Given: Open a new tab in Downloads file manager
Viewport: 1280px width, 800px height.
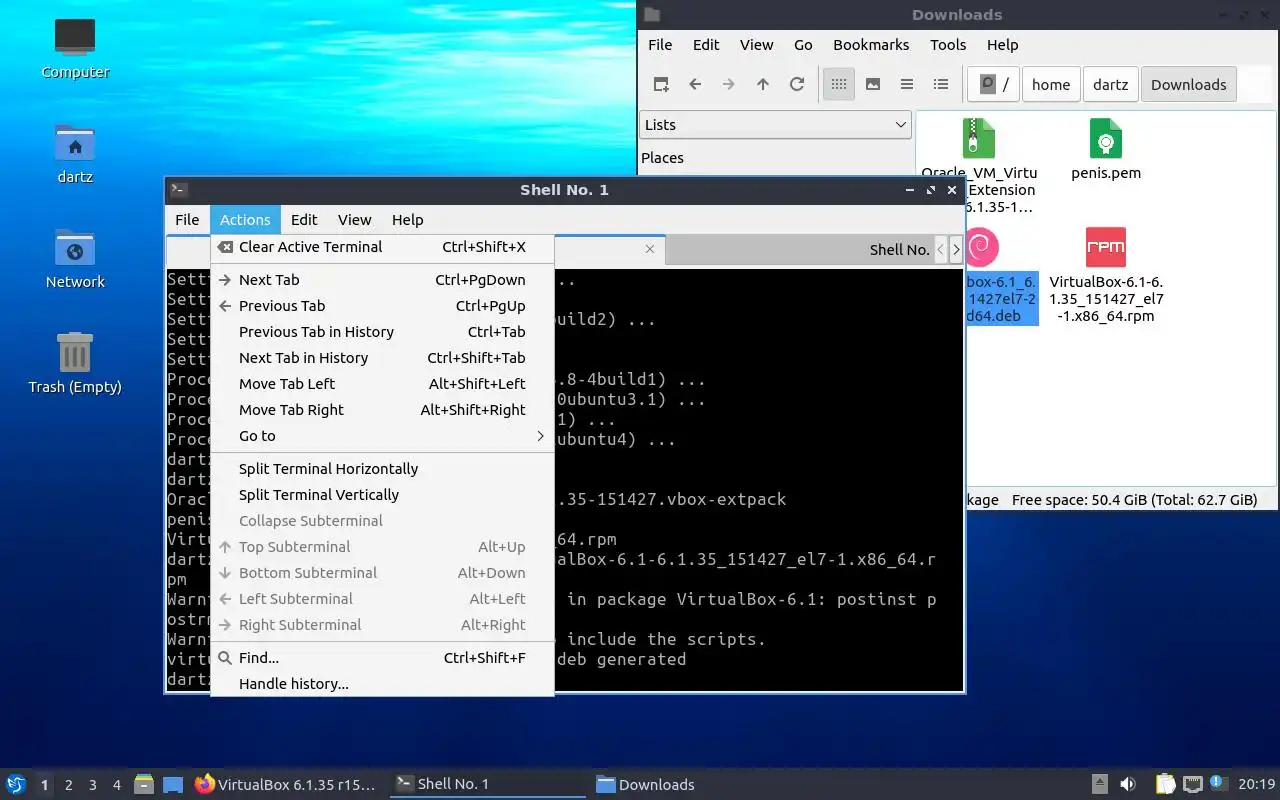Looking at the screenshot, I should coord(661,84).
